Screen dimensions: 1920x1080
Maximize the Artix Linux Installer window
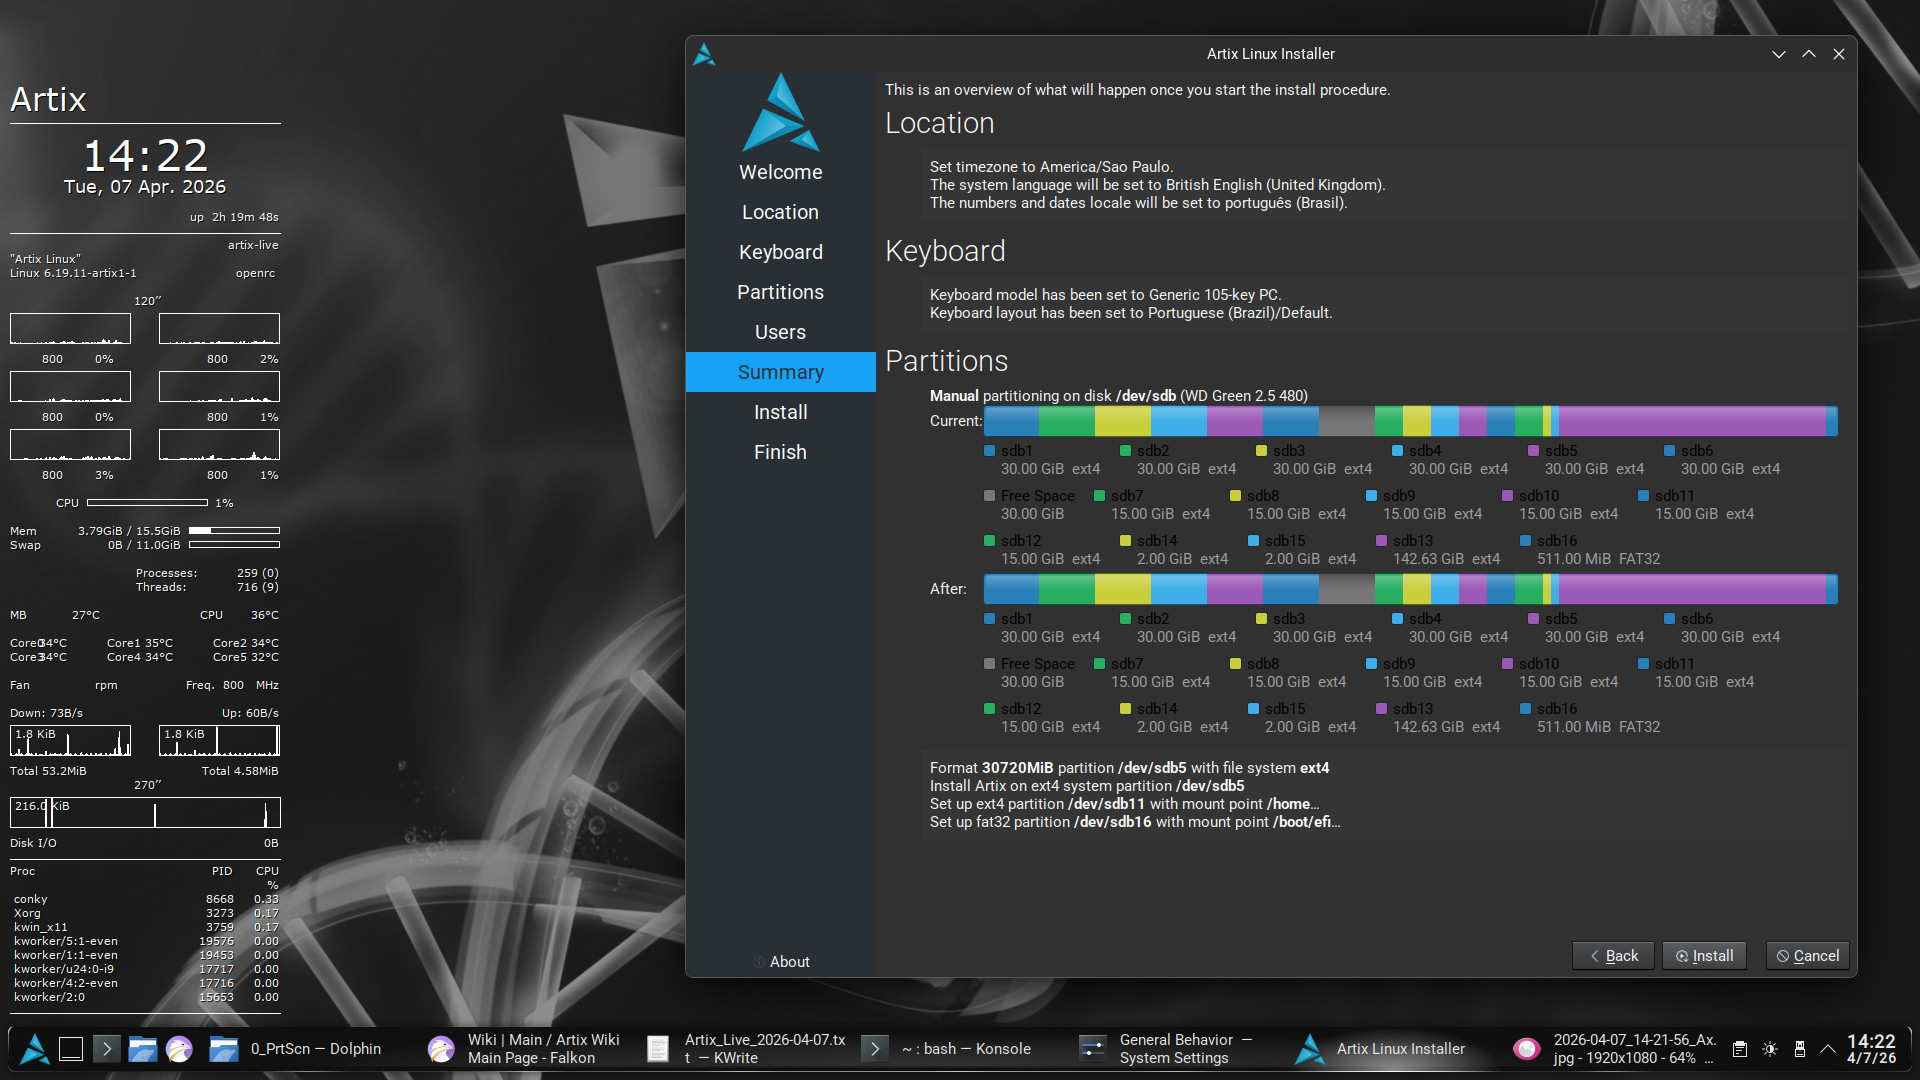pos(1809,54)
